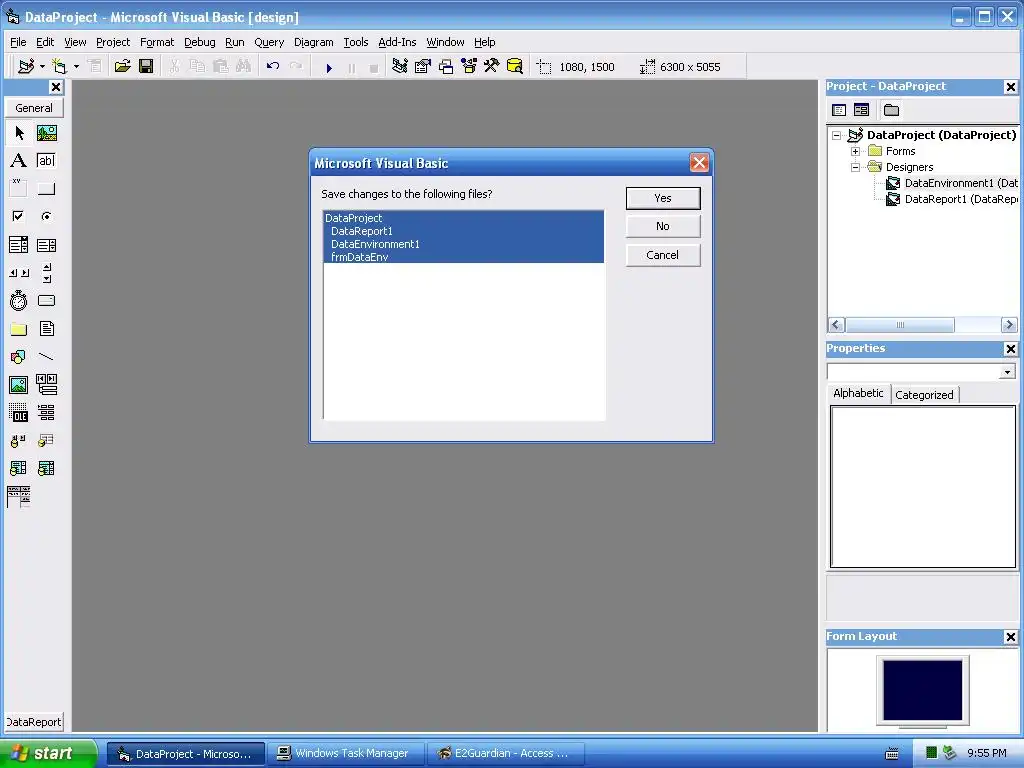Select the PictureBox tool in toolbox
The width and height of the screenshot is (1024, 768).
(x=46, y=133)
